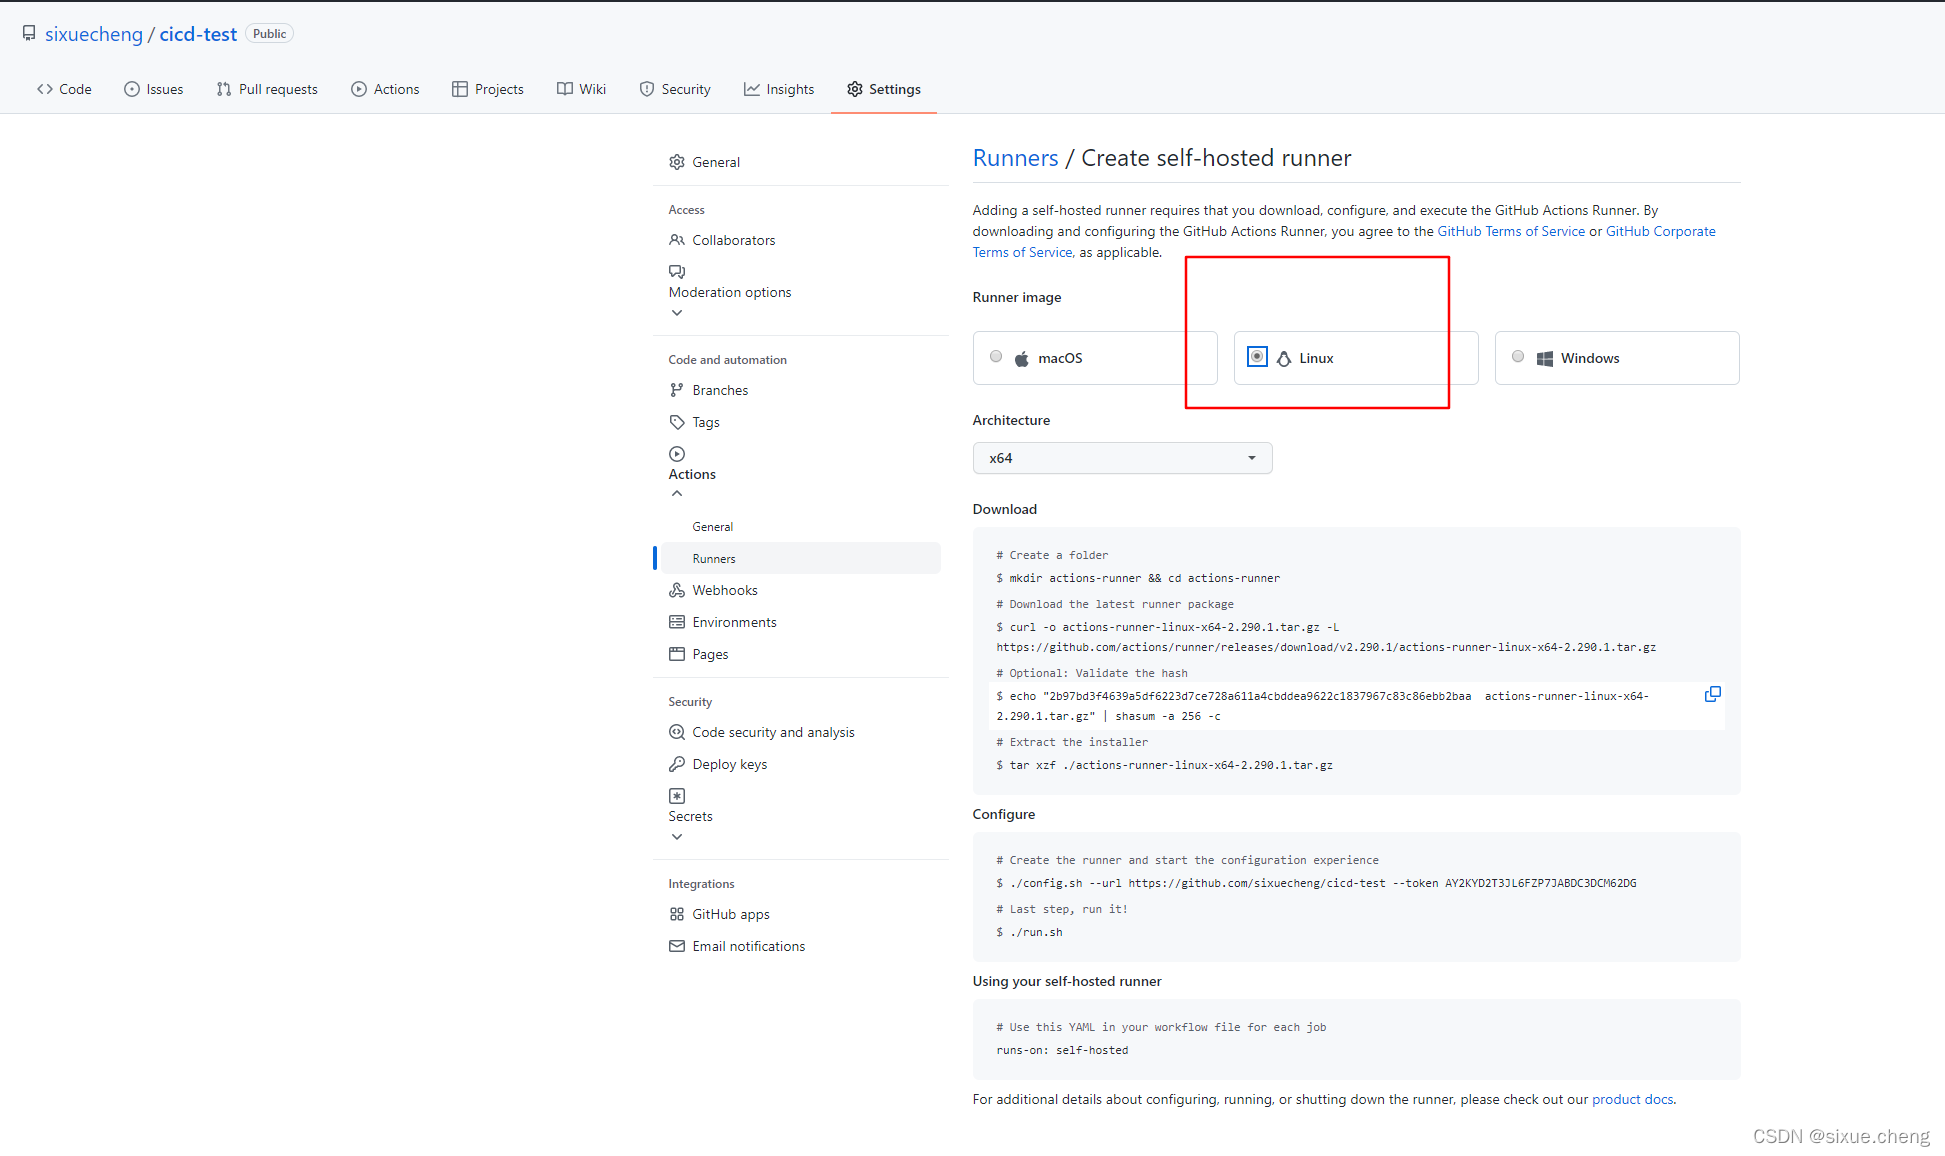Click the runs-on: self-hosted YAML line
The height and width of the screenshot is (1156, 1945).
[1062, 1050]
